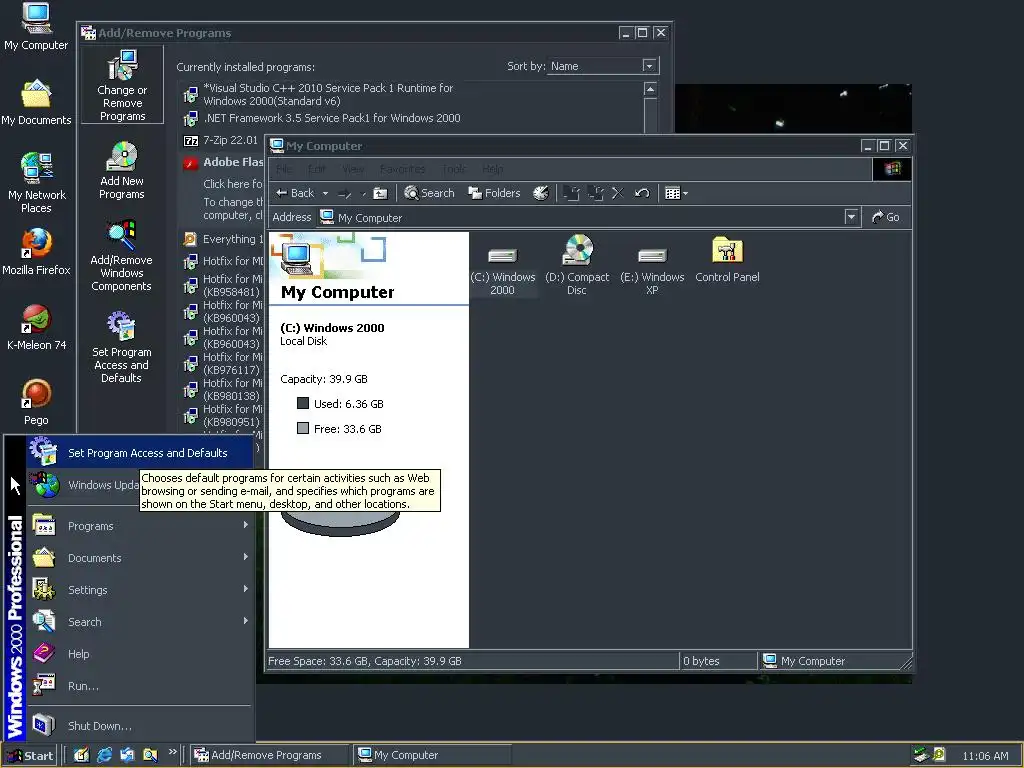Open Help from the Start menu

tap(140, 654)
